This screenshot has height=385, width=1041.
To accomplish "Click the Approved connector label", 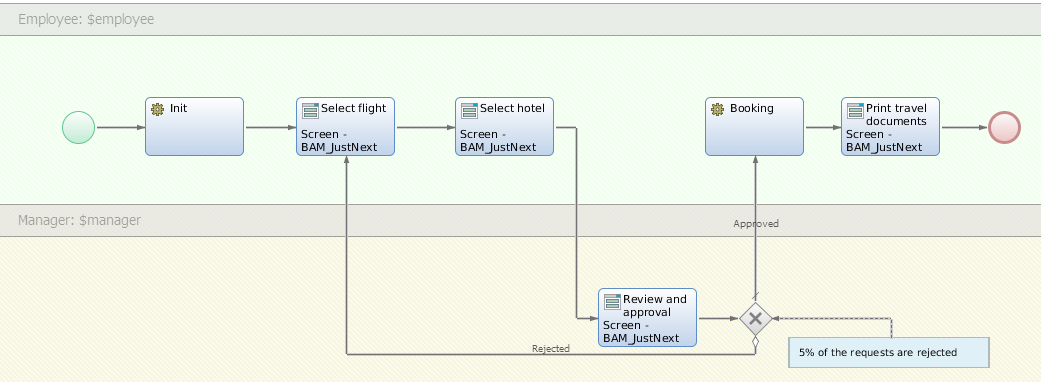I will 756,224.
